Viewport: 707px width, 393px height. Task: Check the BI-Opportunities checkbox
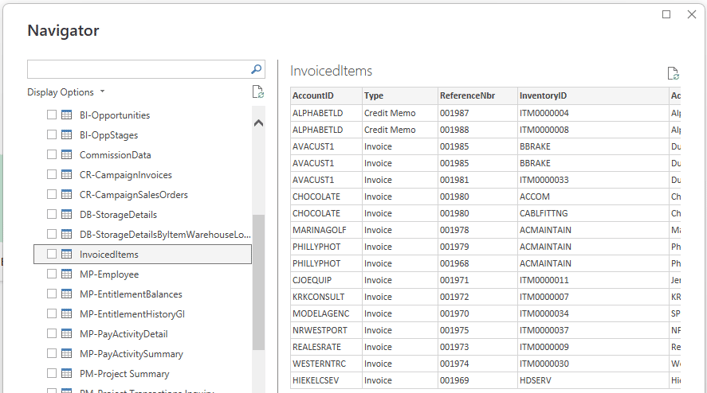coord(52,115)
